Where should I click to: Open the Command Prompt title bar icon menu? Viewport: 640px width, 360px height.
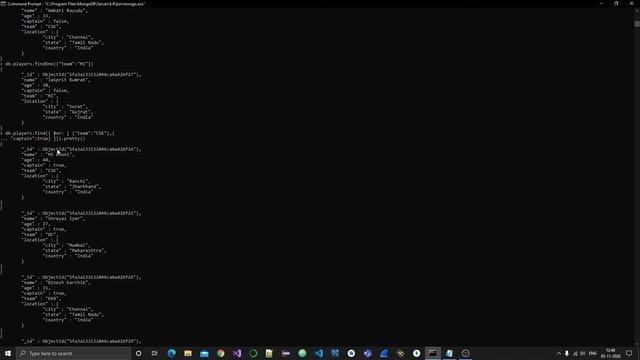3,3
